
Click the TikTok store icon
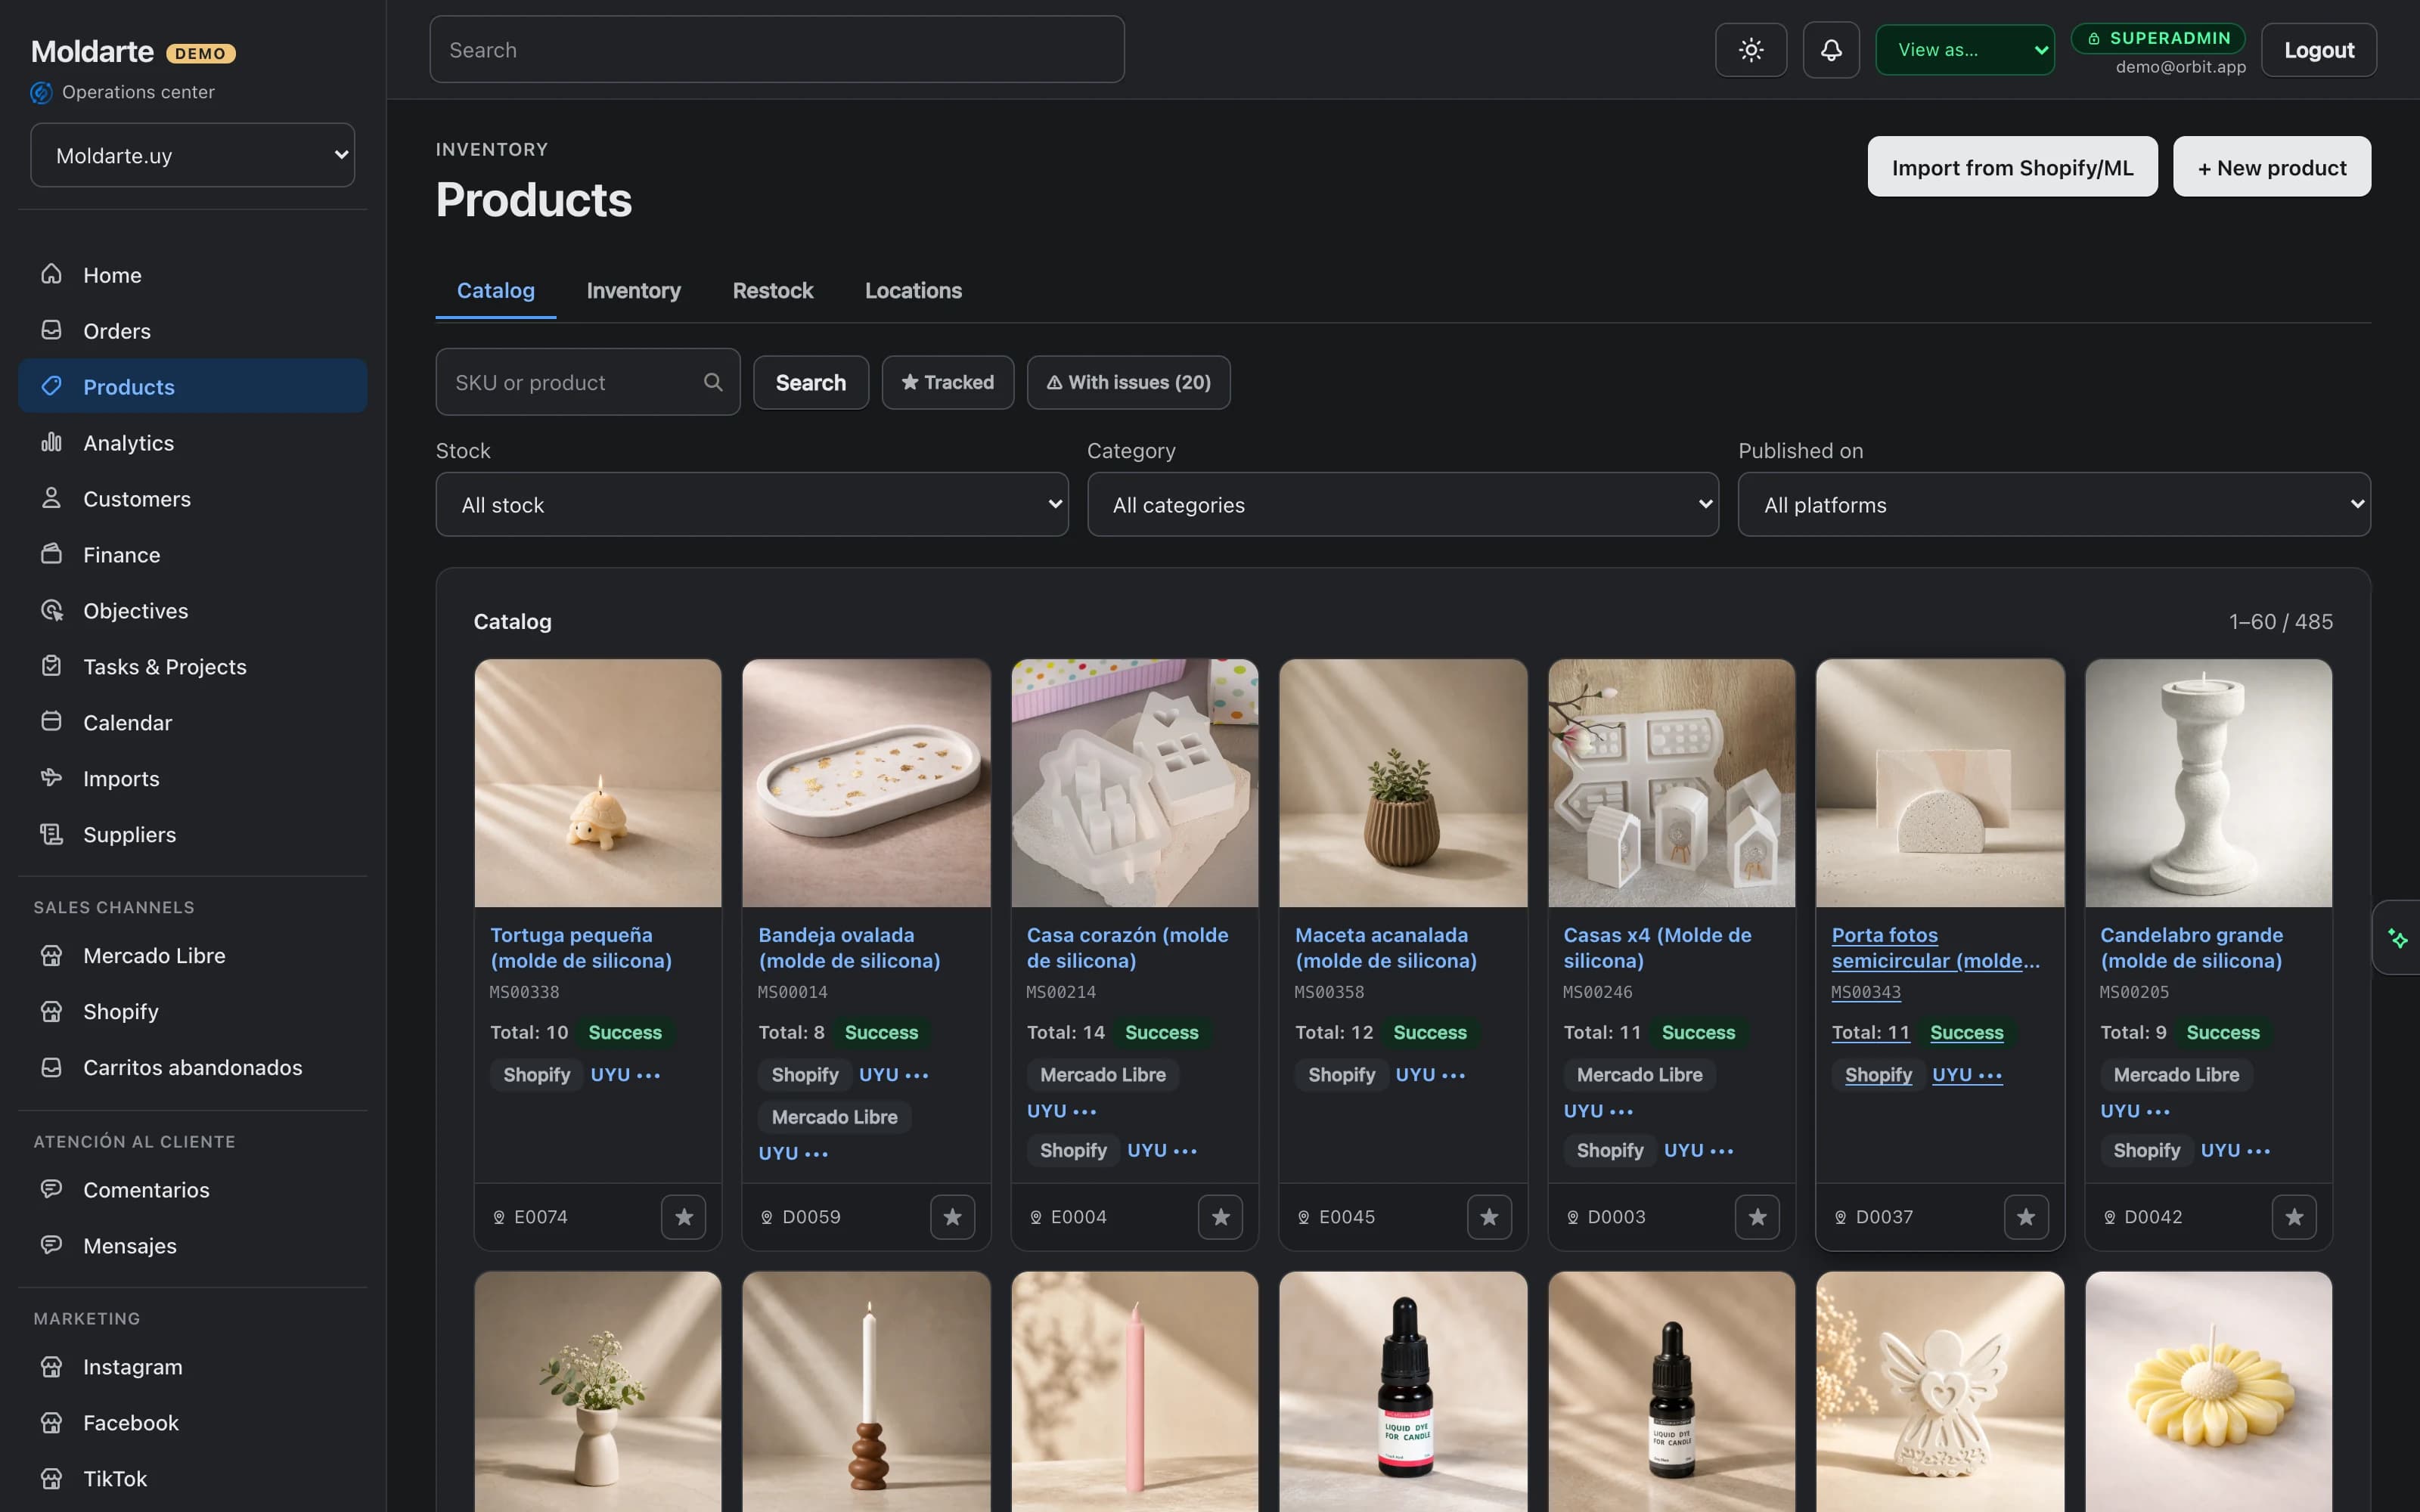point(52,1478)
